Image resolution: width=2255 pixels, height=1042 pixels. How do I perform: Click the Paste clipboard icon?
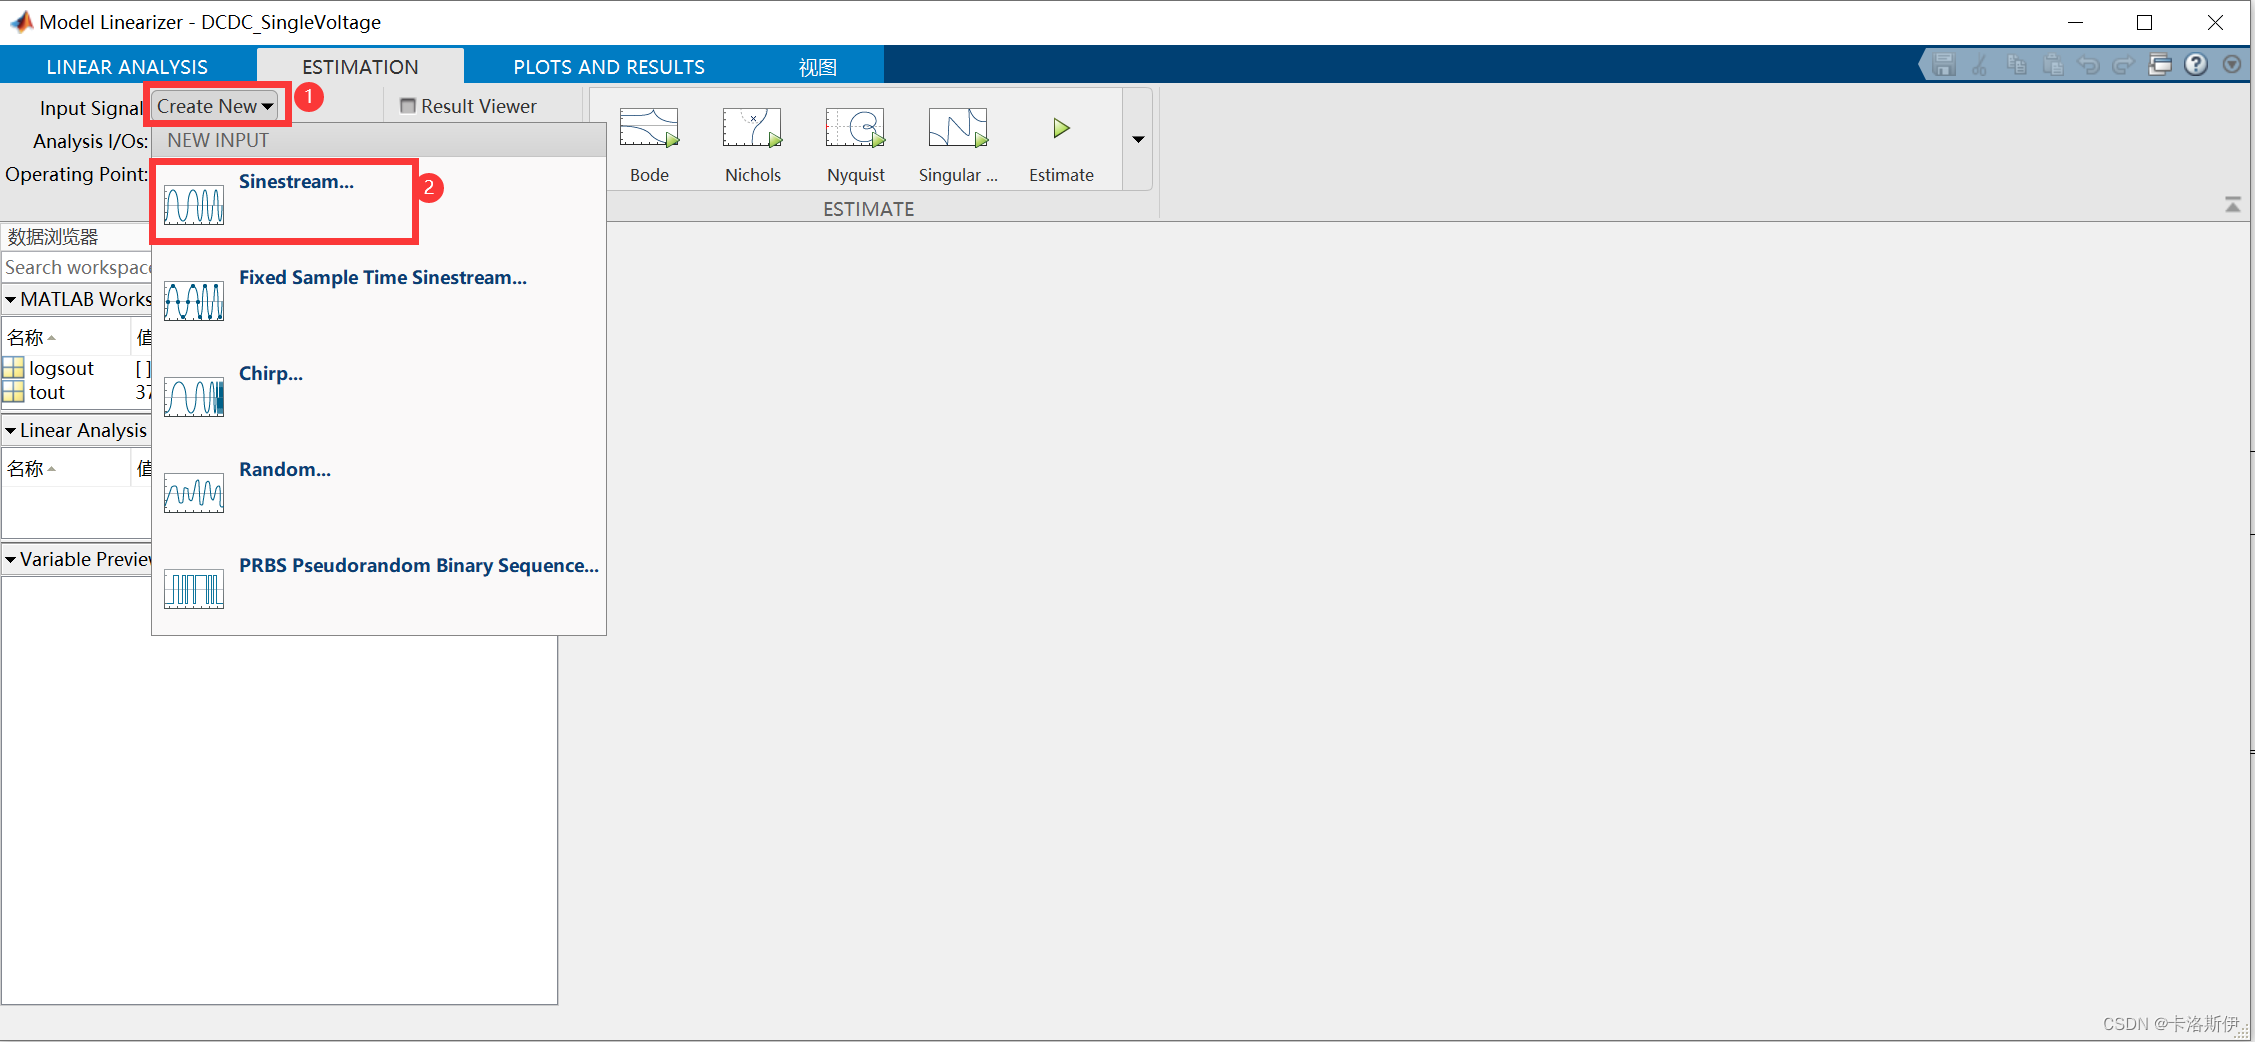coord(2052,65)
